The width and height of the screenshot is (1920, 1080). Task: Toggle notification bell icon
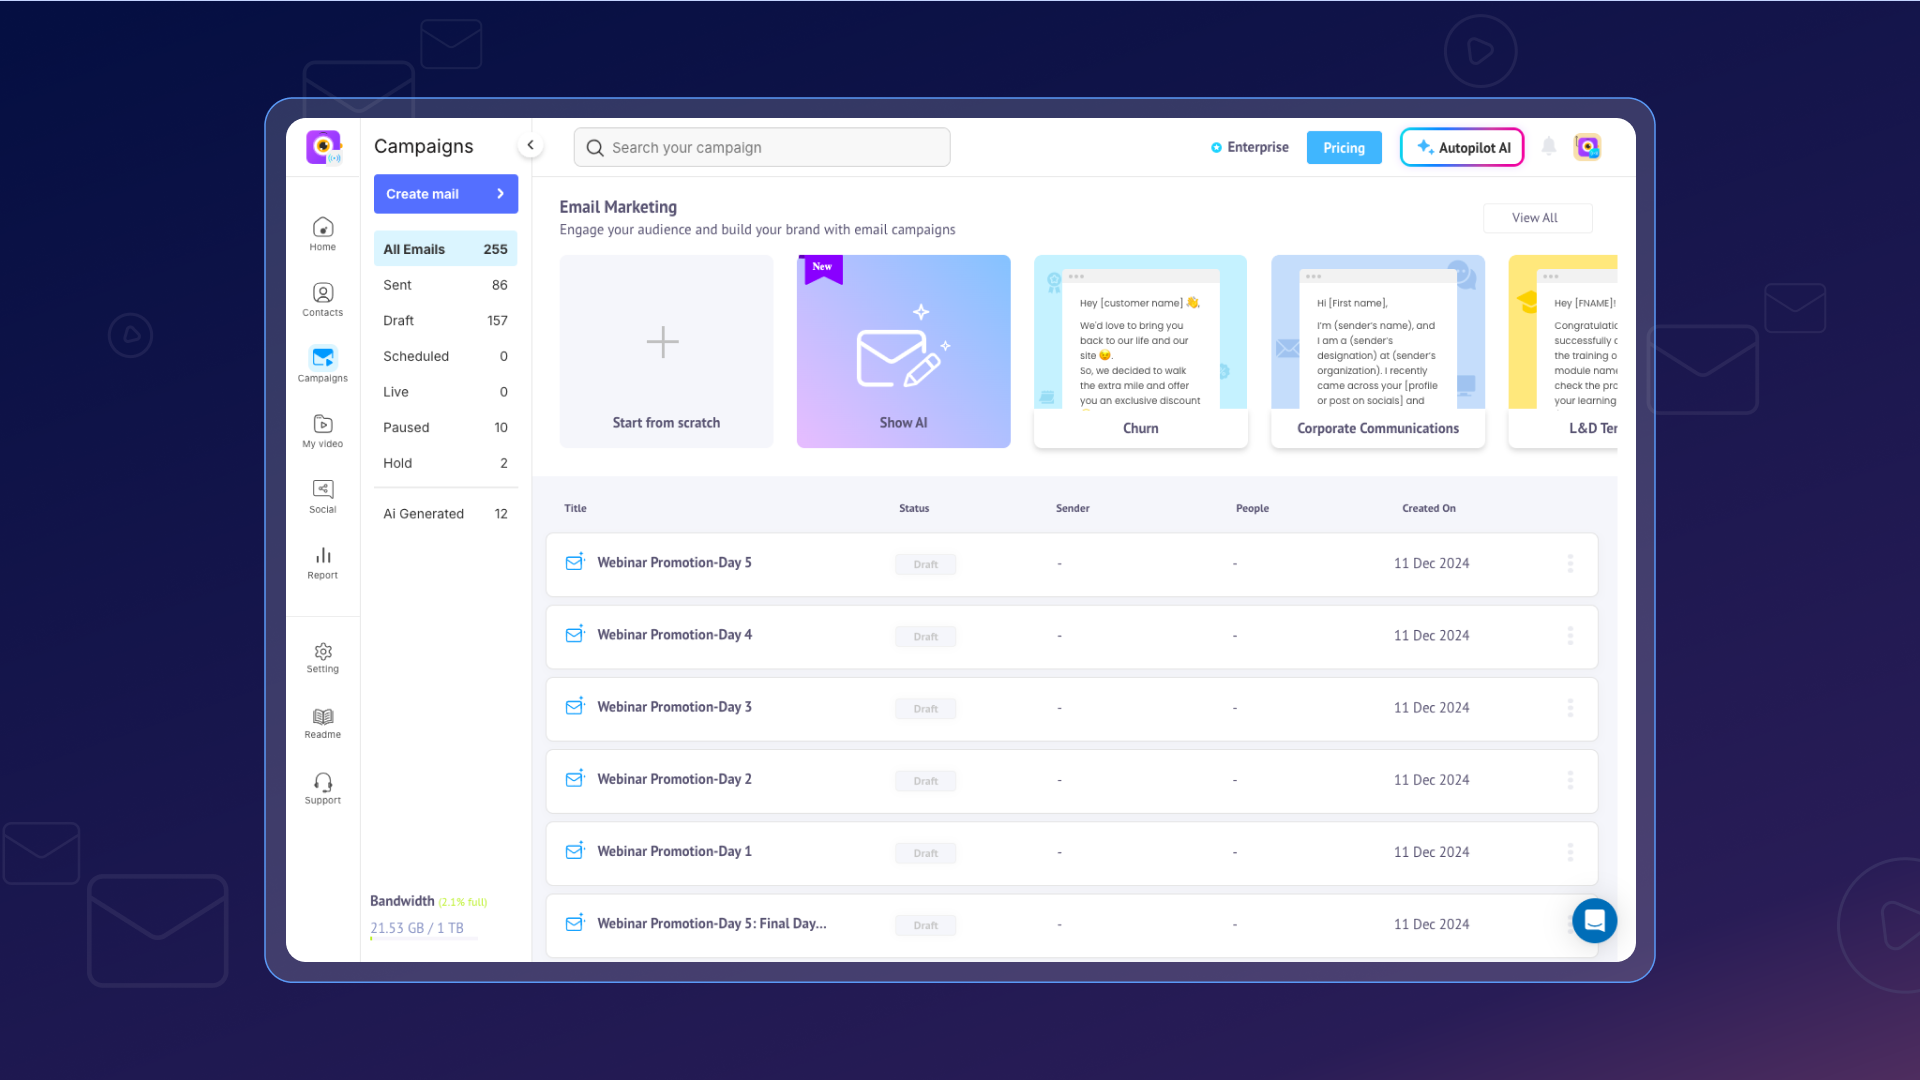coord(1549,146)
